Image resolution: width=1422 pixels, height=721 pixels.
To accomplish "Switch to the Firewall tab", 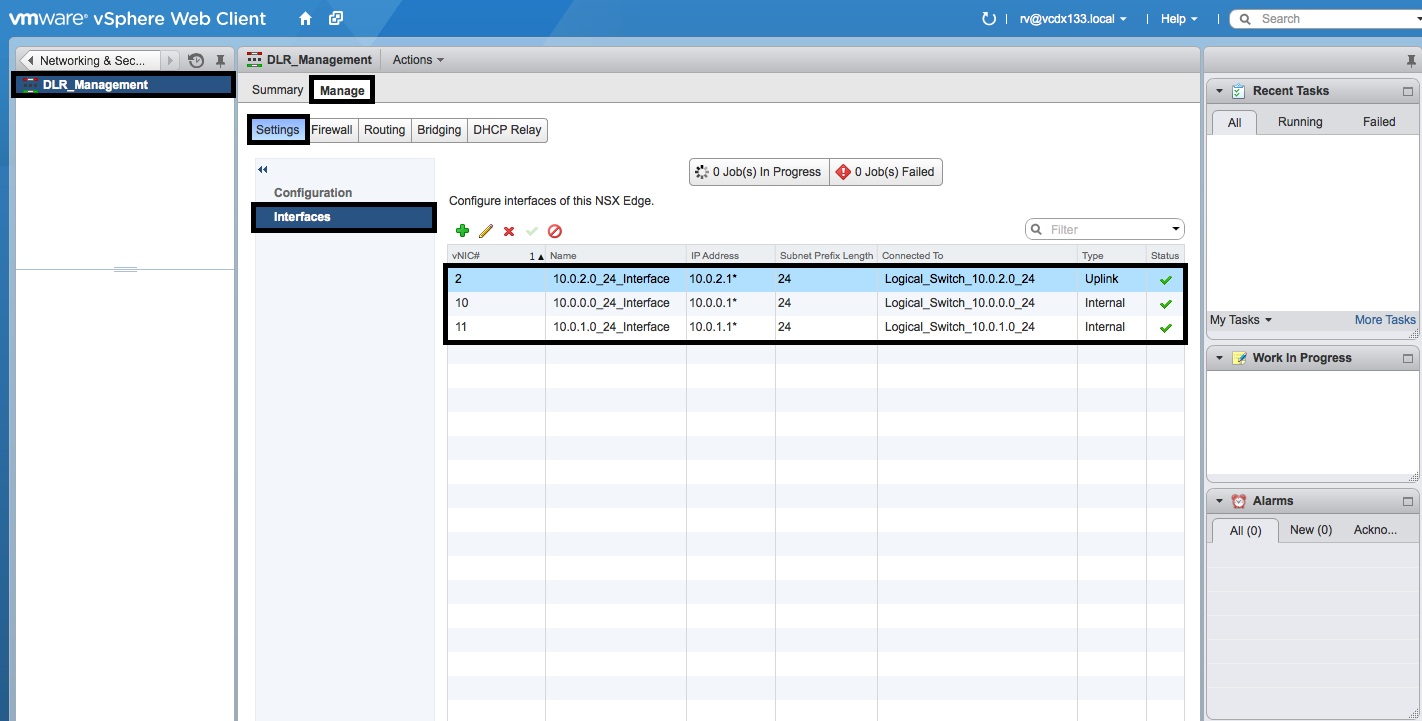I will point(332,130).
